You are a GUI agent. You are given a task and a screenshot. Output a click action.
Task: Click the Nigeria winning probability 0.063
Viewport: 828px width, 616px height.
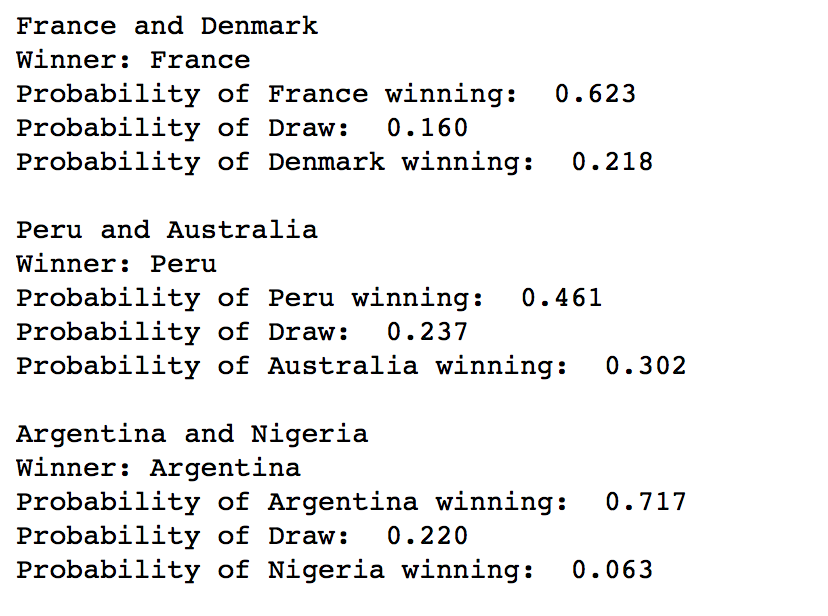click(x=612, y=570)
